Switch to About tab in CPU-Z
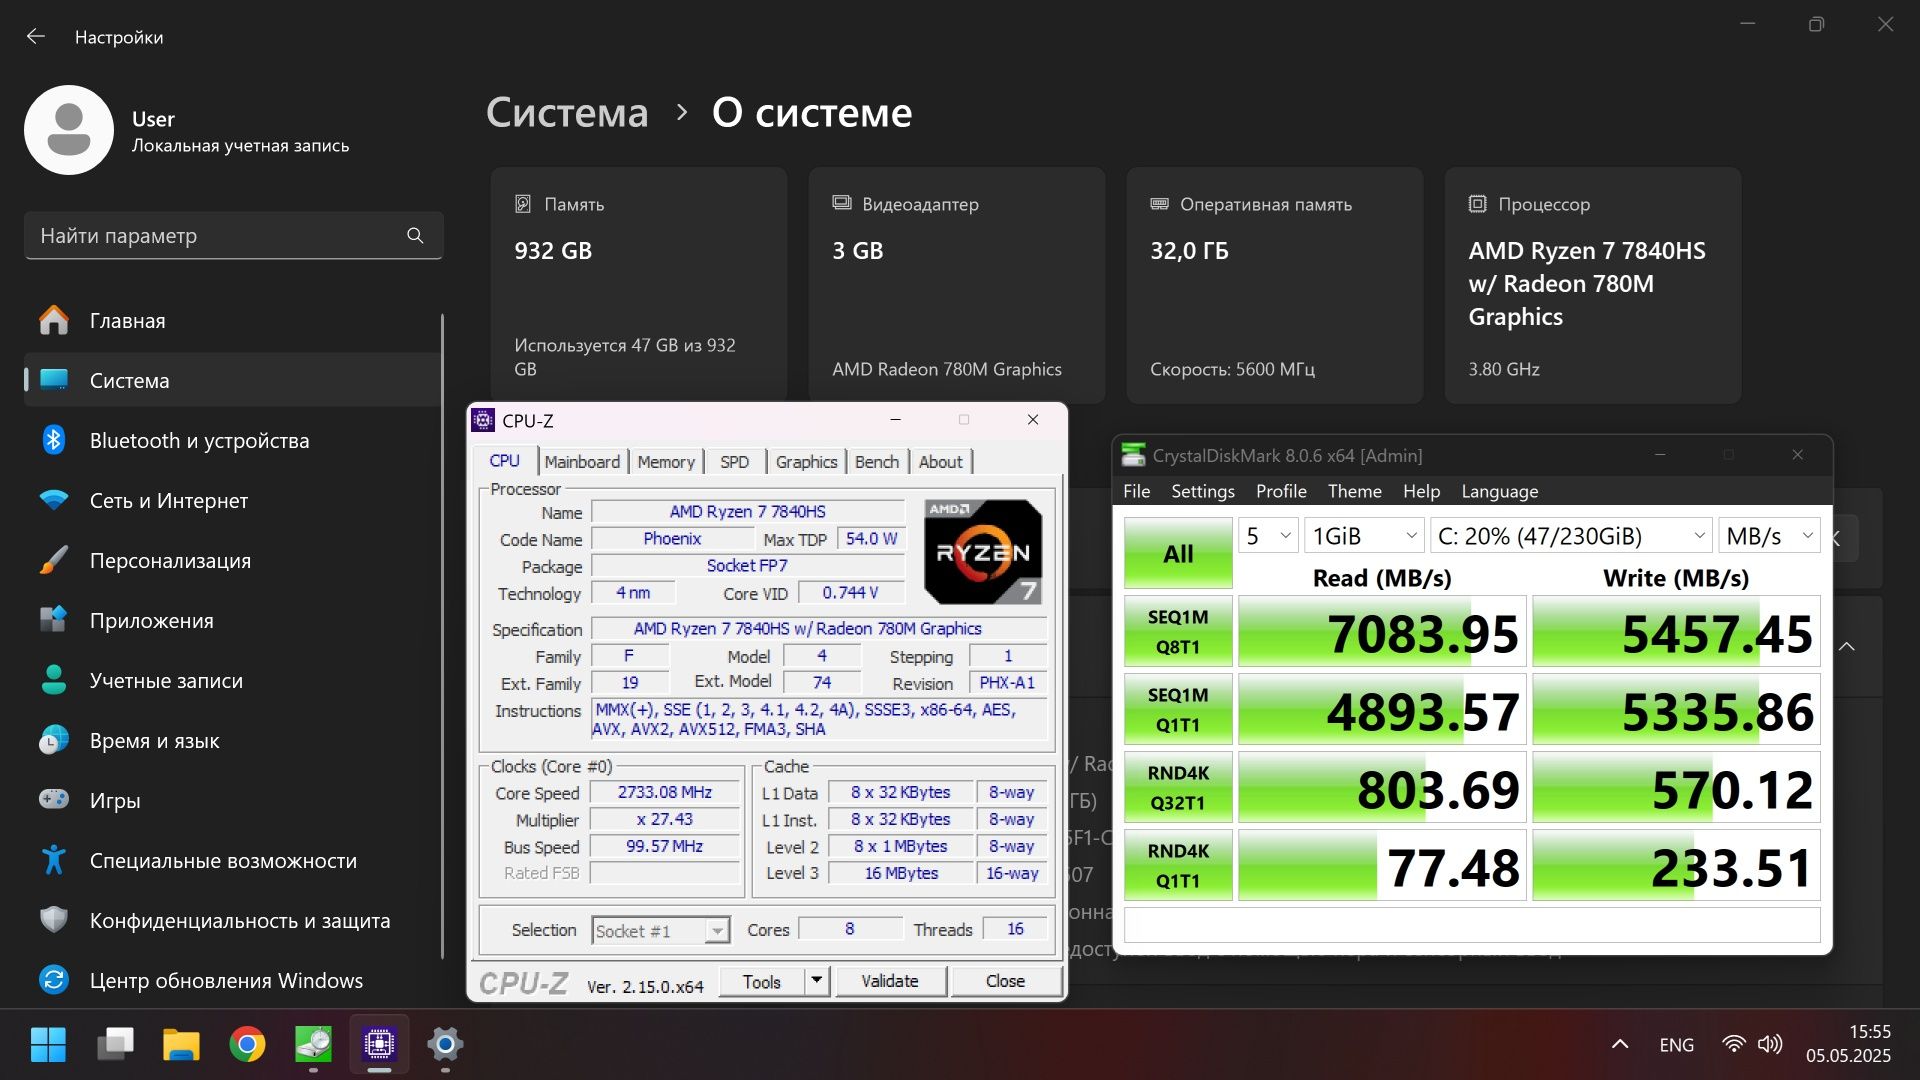 (940, 462)
